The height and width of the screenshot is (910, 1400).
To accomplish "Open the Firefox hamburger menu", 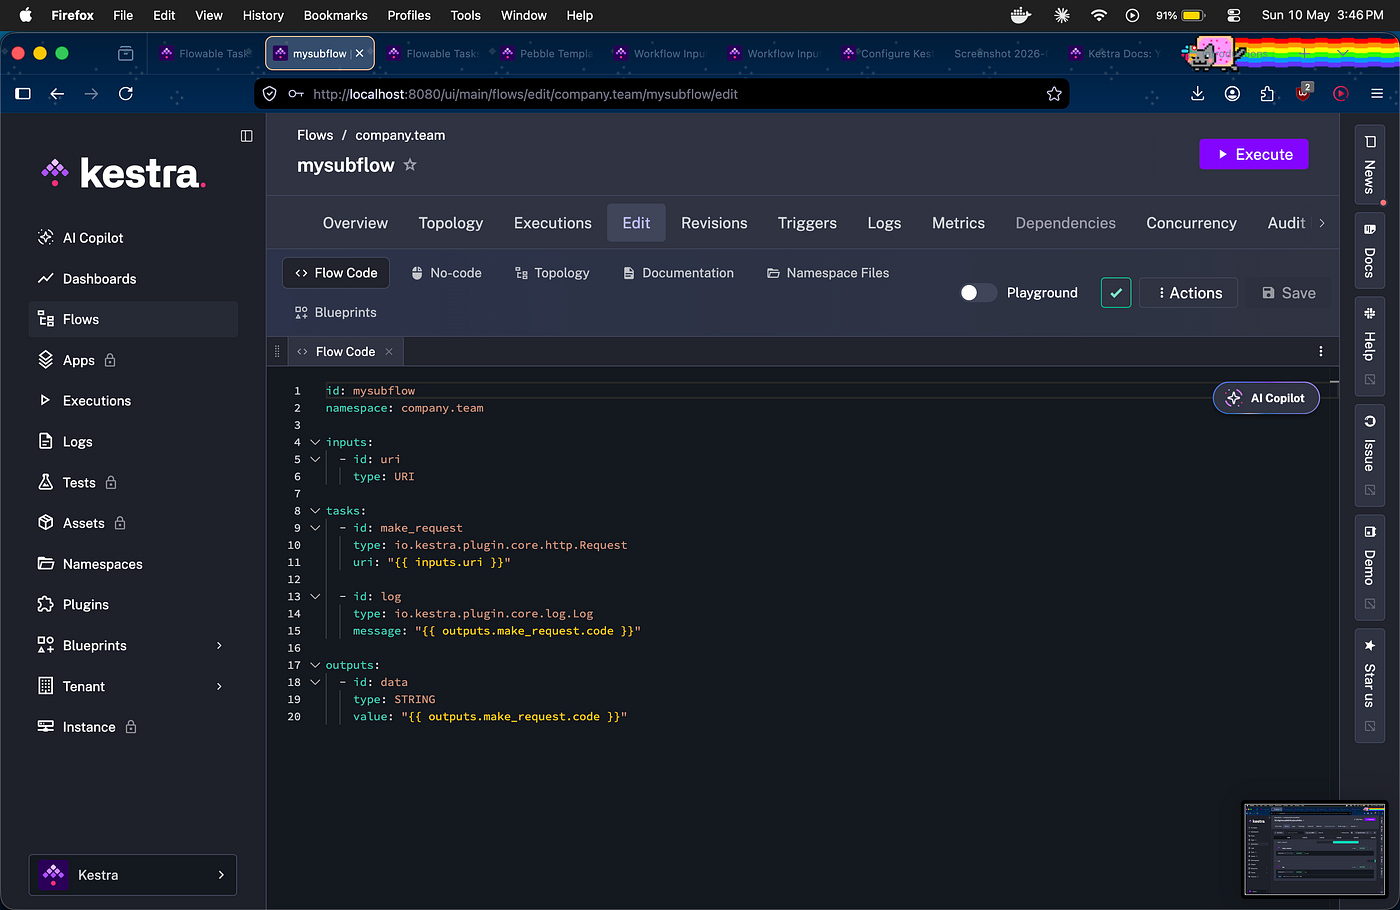I will click(x=1377, y=94).
